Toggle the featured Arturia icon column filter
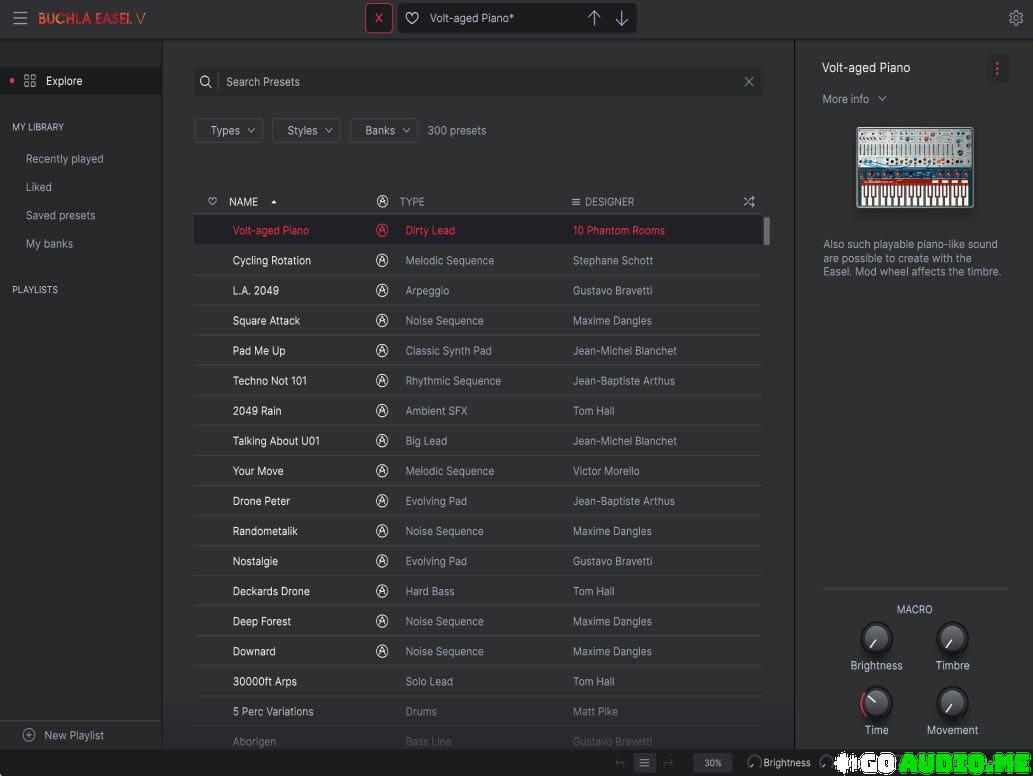The image size is (1033, 776). coord(382,202)
